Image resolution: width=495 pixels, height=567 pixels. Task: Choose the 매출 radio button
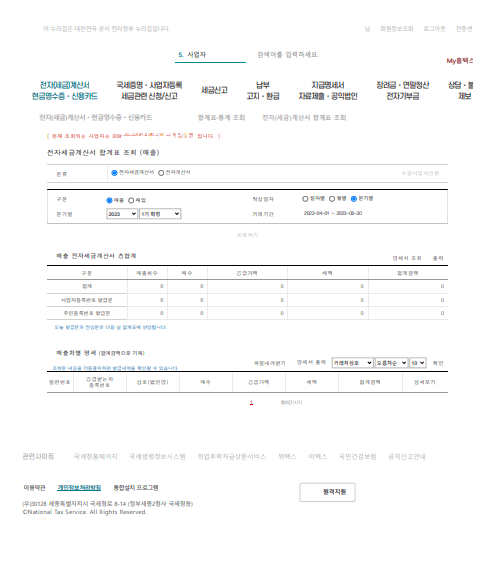(x=109, y=200)
